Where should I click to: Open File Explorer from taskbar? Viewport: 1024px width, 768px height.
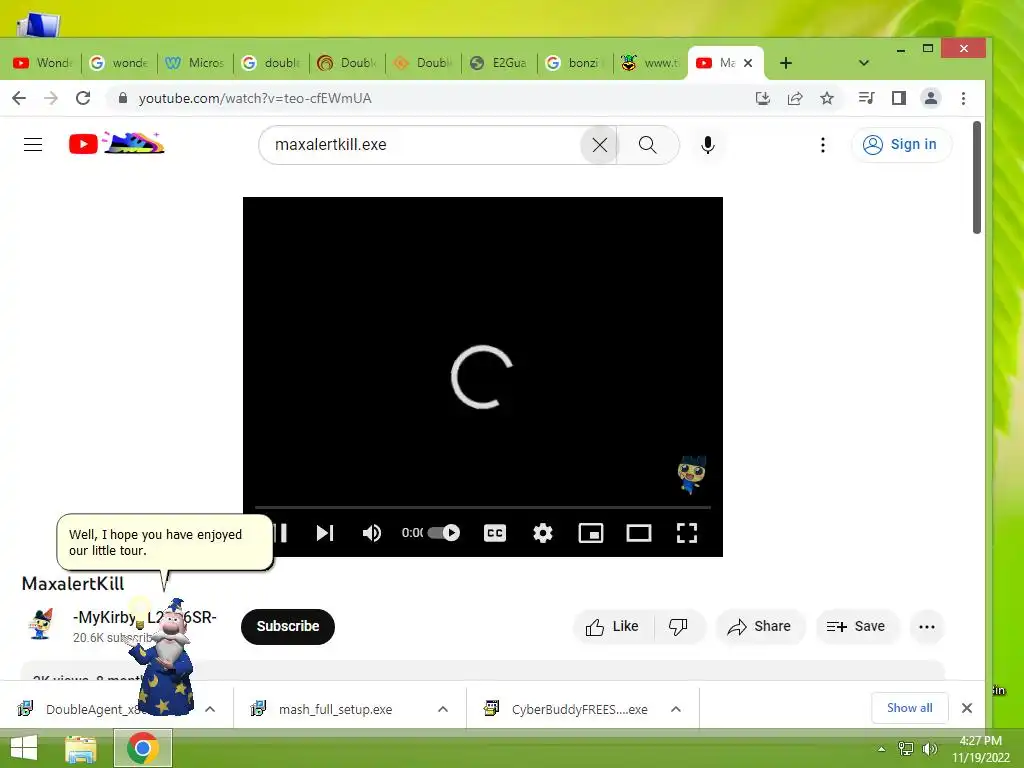[x=81, y=748]
